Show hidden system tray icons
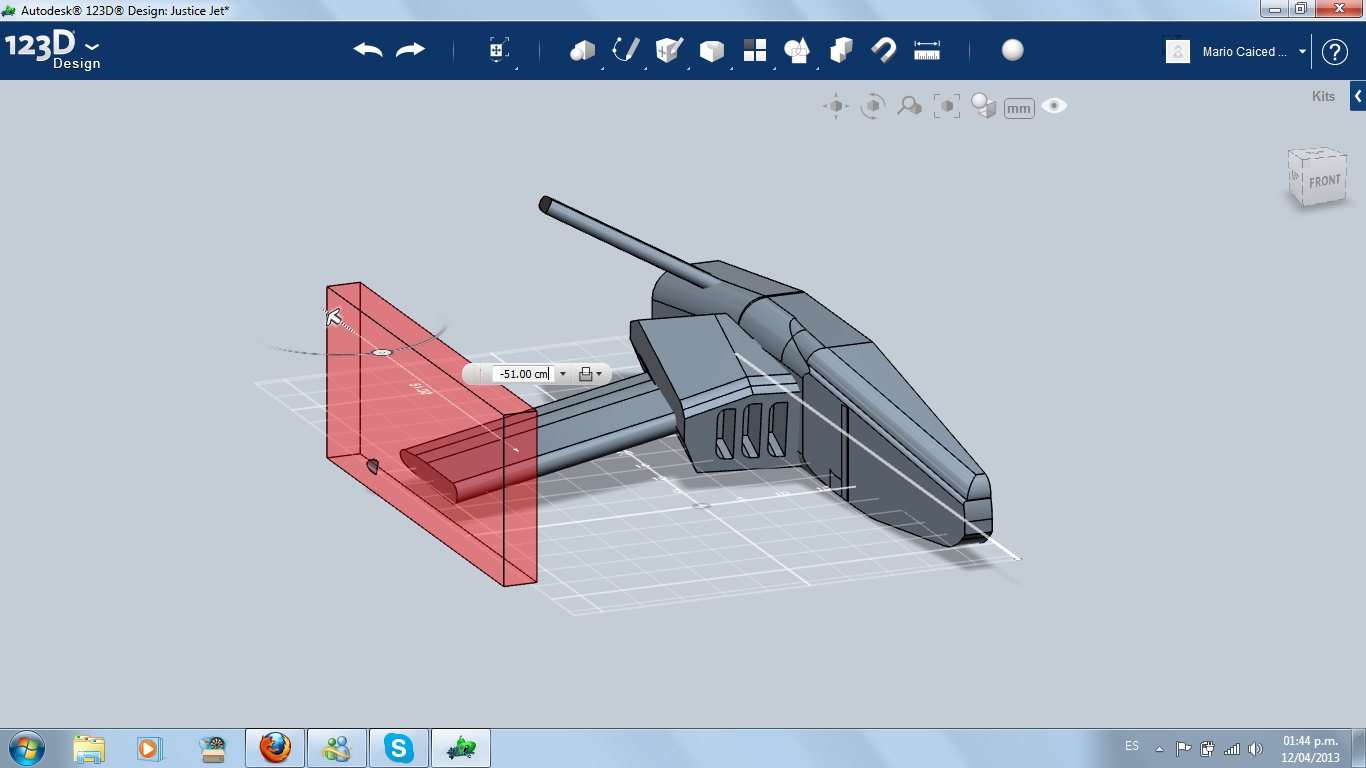This screenshot has height=768, width=1366. (x=1160, y=748)
